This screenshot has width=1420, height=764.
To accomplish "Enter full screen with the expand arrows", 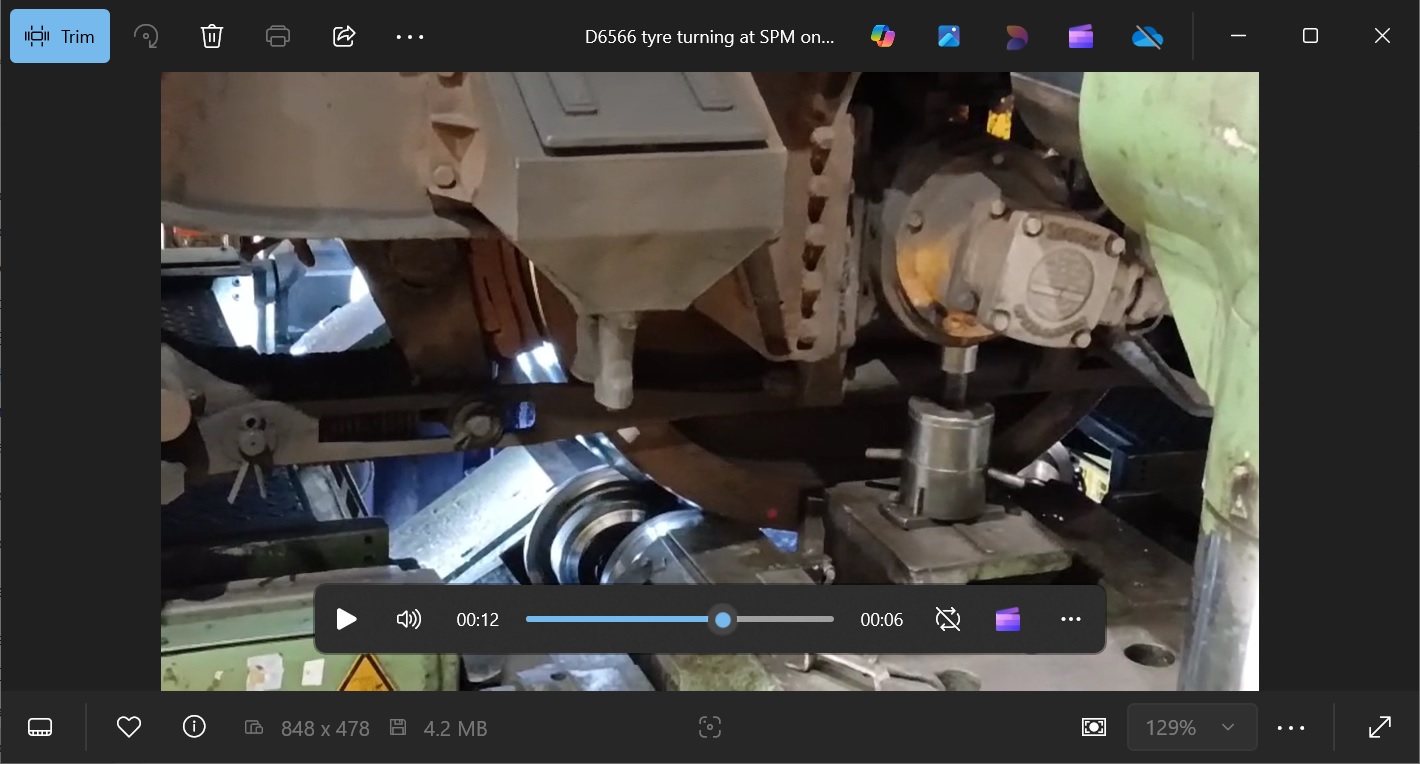I will 1380,727.
